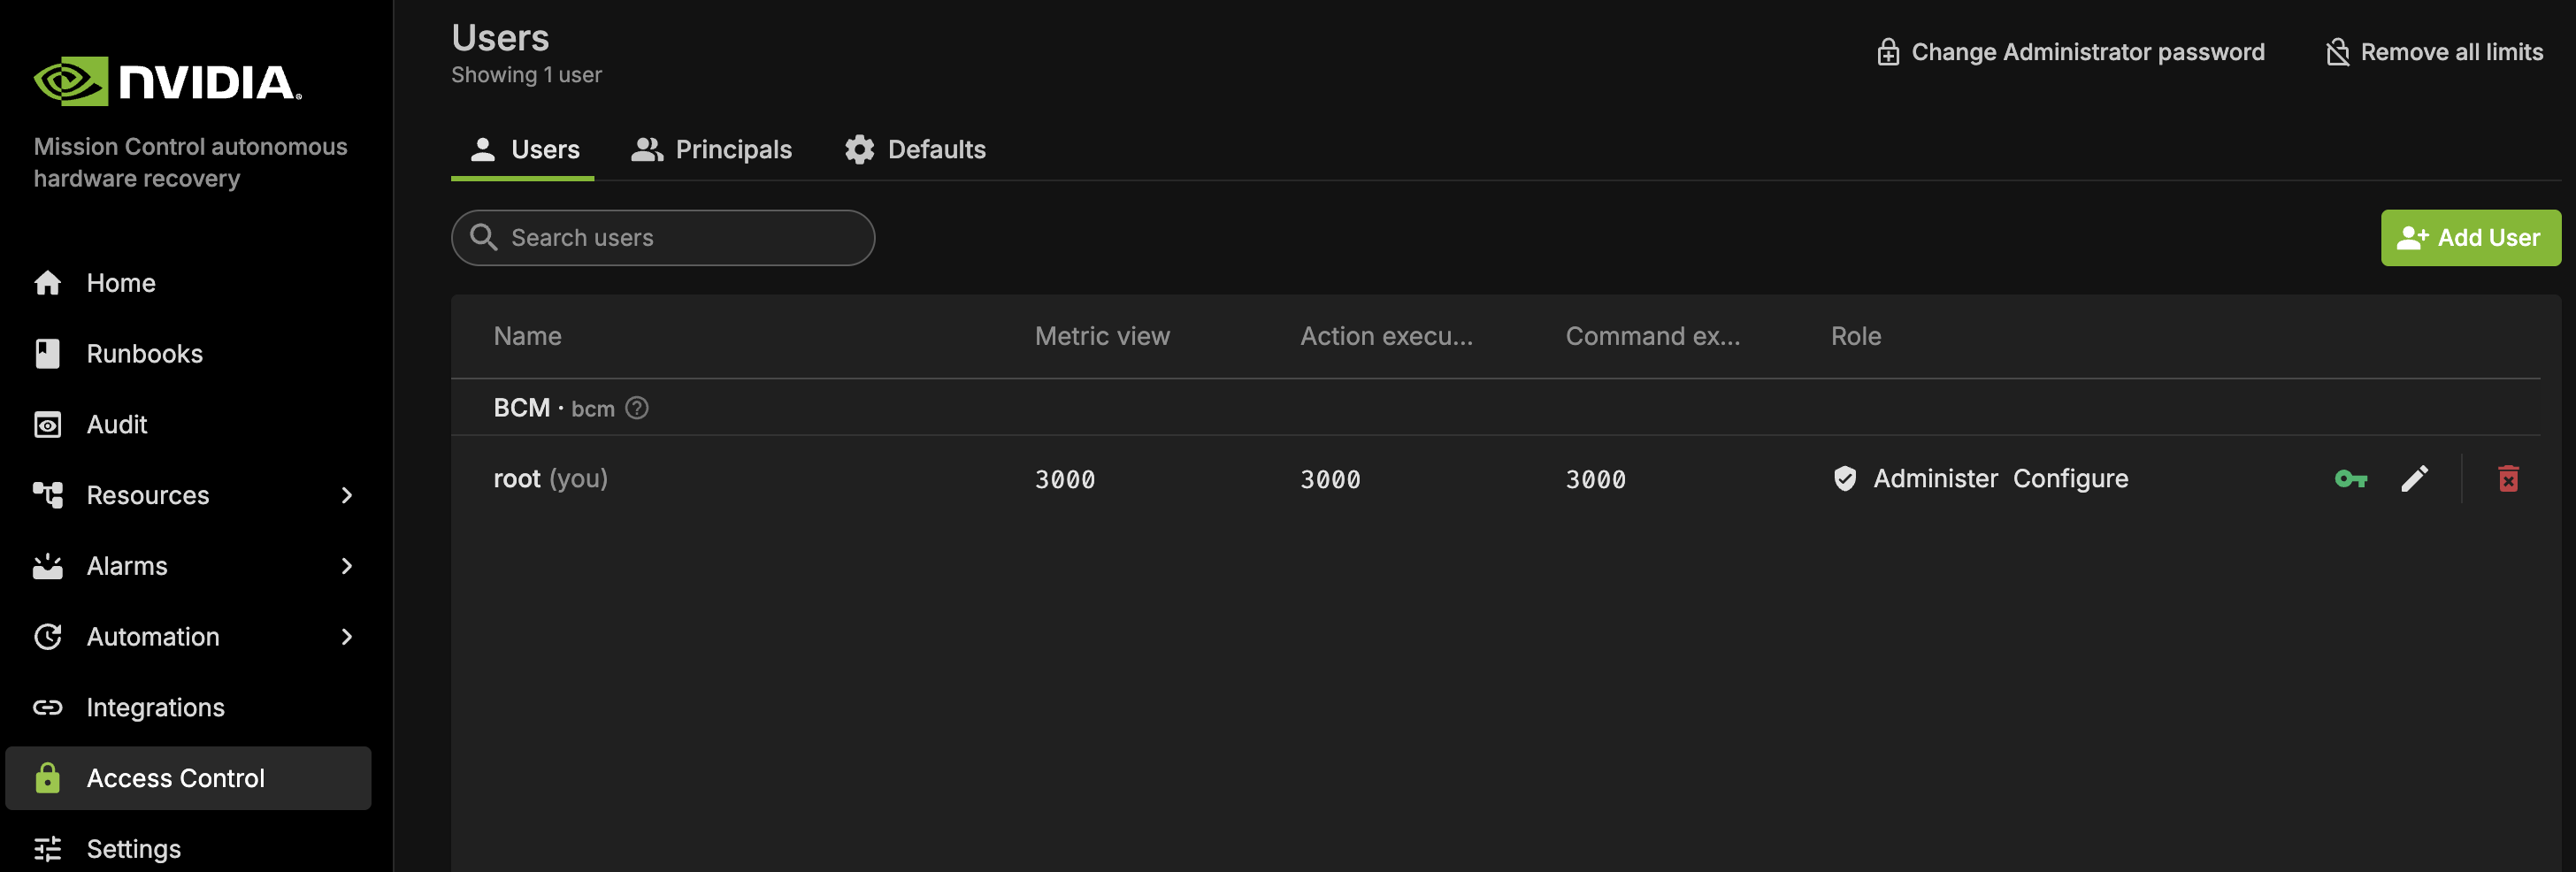Screen dimensions: 2576x872
Task: Click the red delete icon for root
Action: (2508, 479)
